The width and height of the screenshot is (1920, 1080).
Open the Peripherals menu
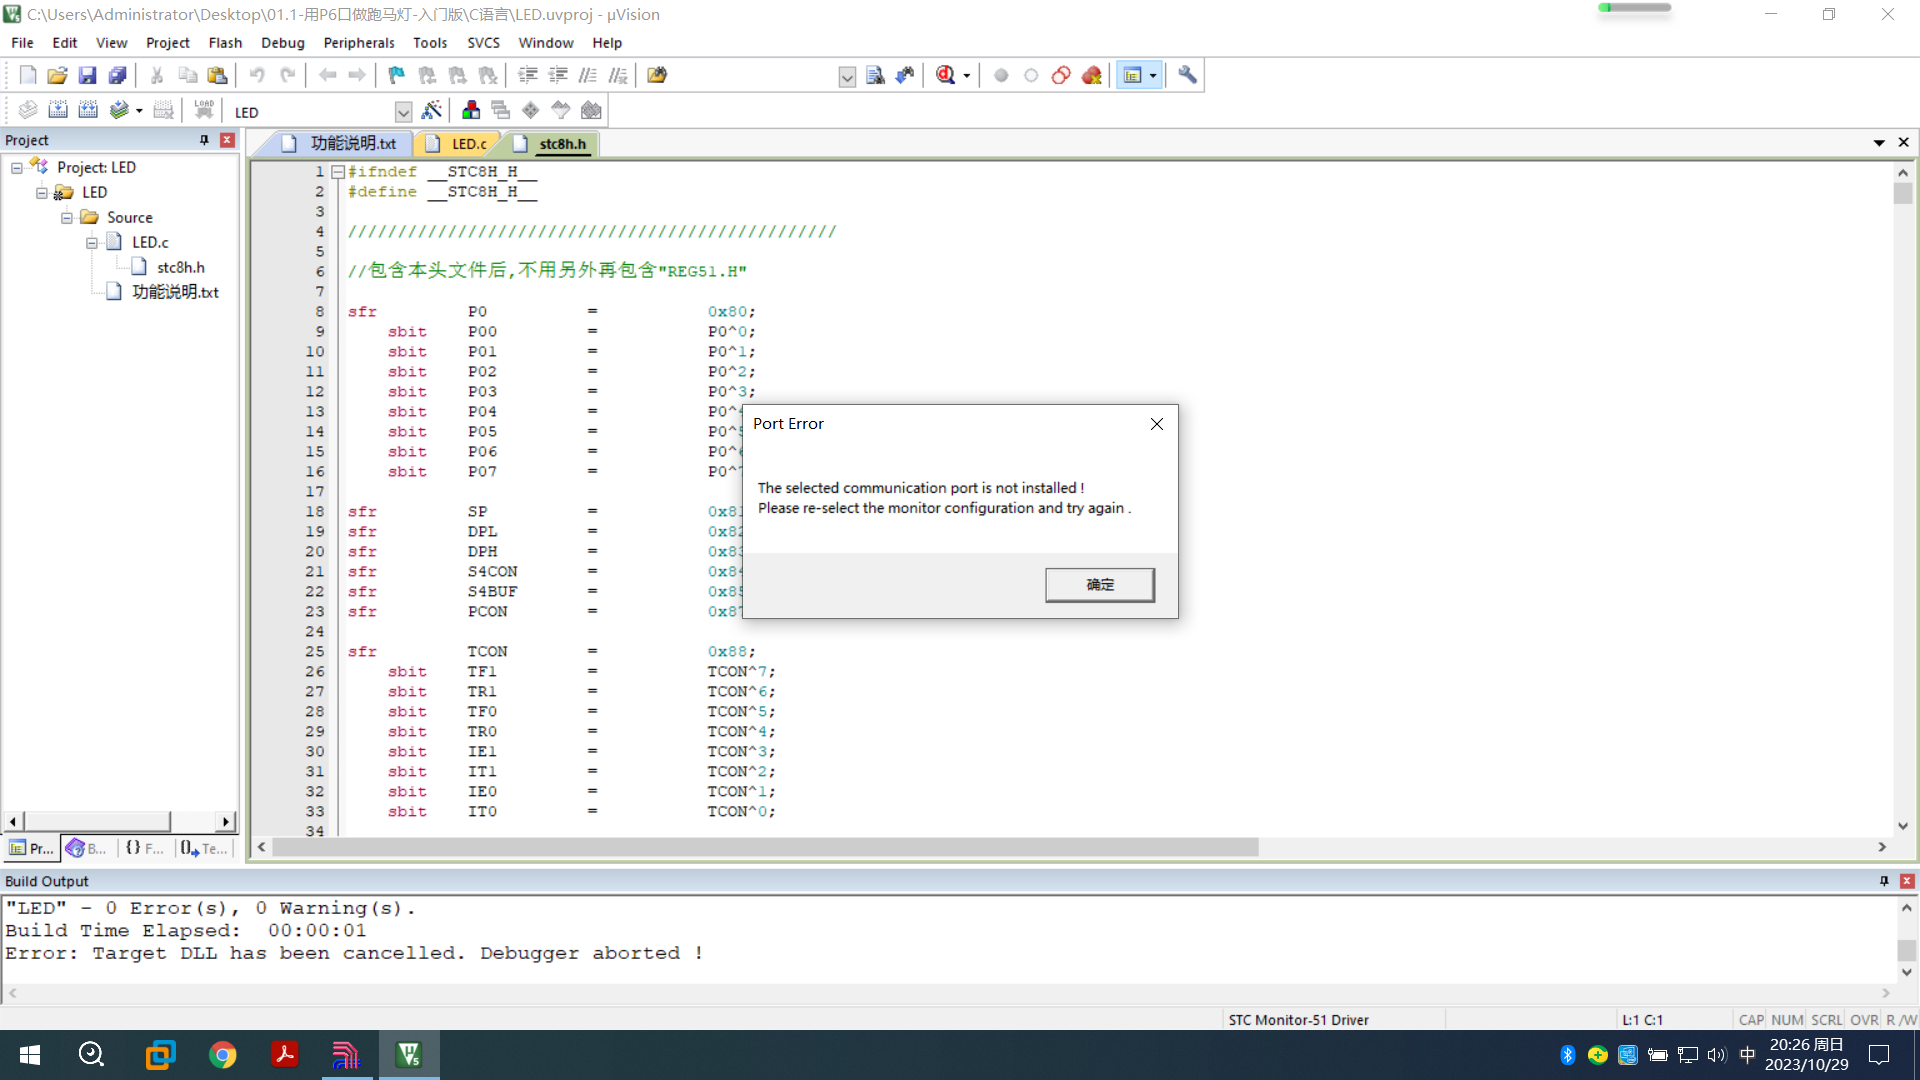coord(359,43)
